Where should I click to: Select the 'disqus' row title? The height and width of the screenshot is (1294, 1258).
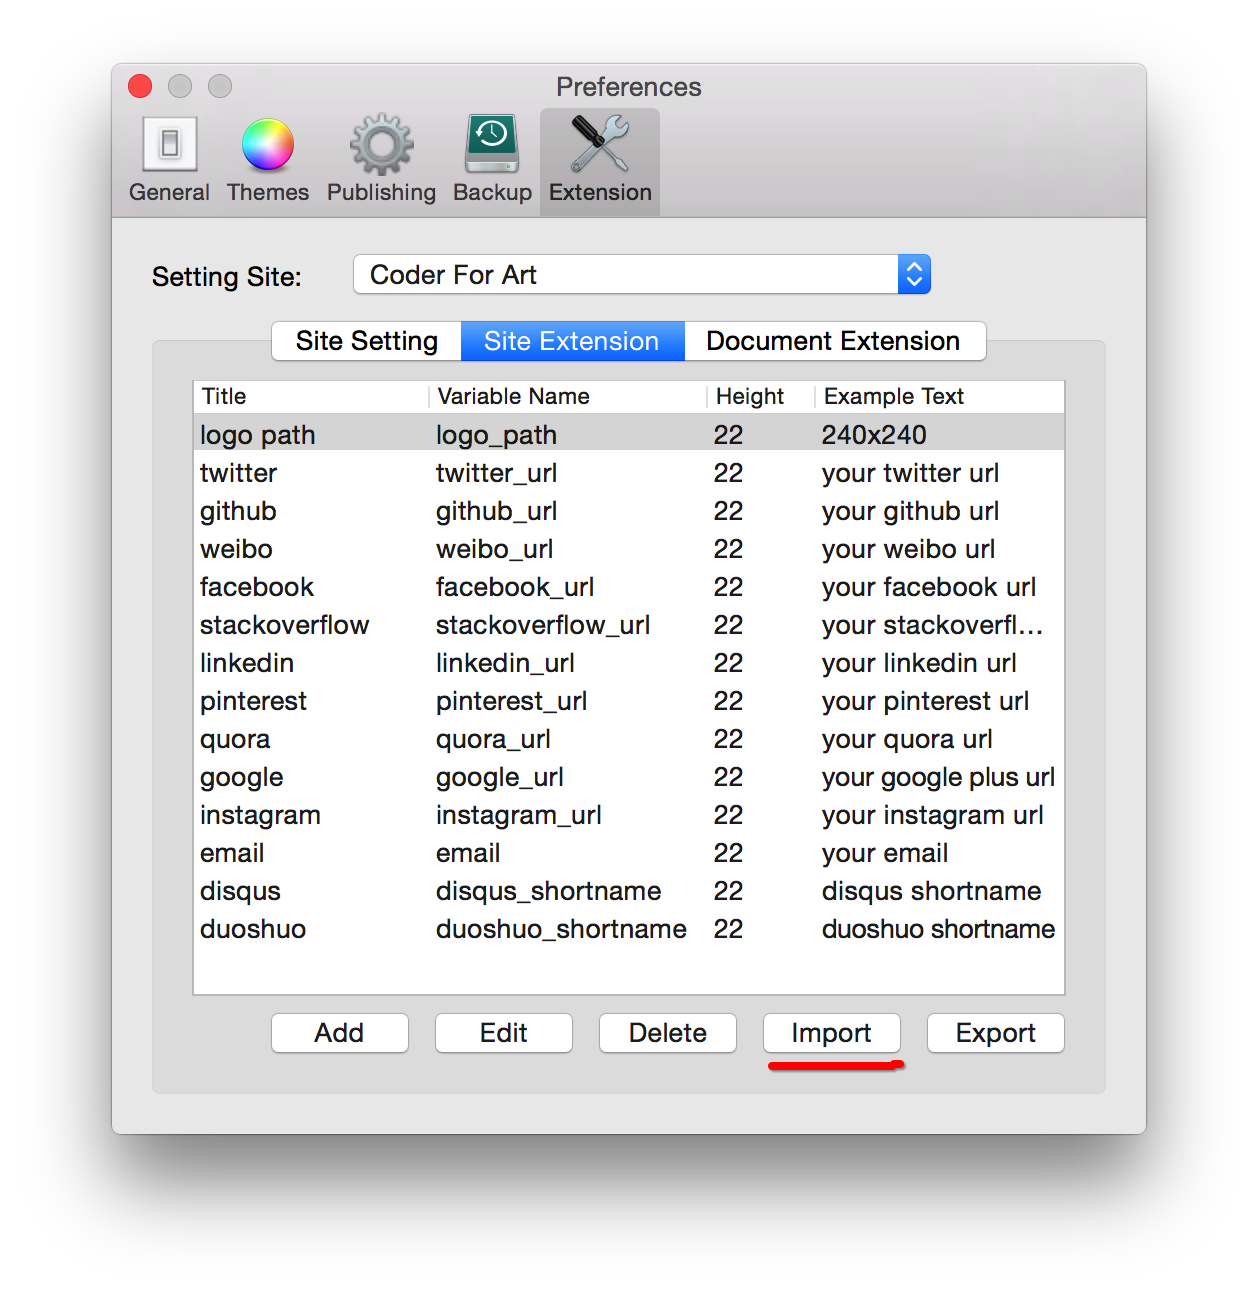click(240, 891)
